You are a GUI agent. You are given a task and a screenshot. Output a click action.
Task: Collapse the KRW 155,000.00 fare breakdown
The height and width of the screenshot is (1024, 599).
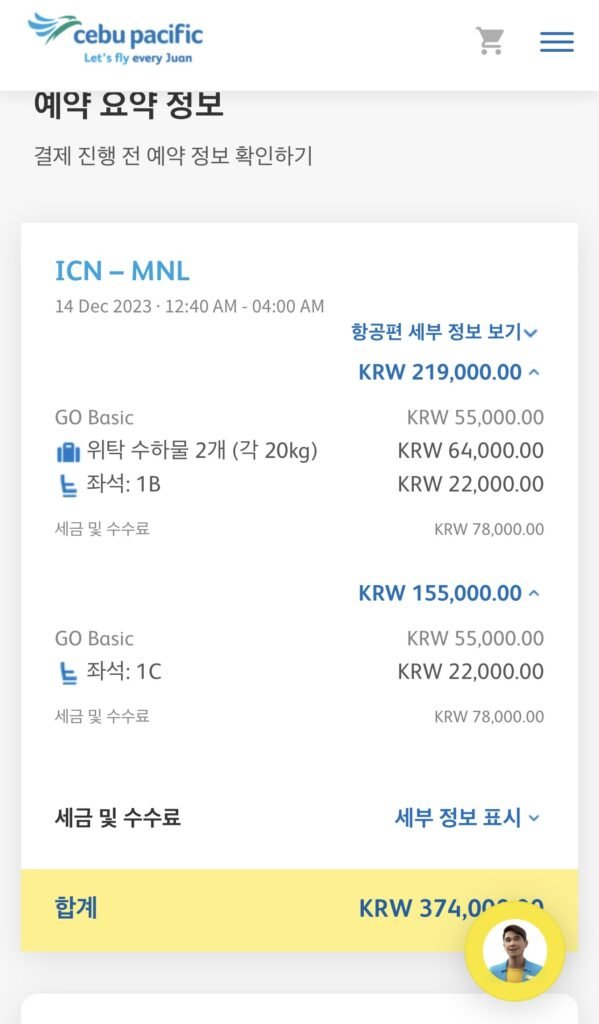click(449, 593)
